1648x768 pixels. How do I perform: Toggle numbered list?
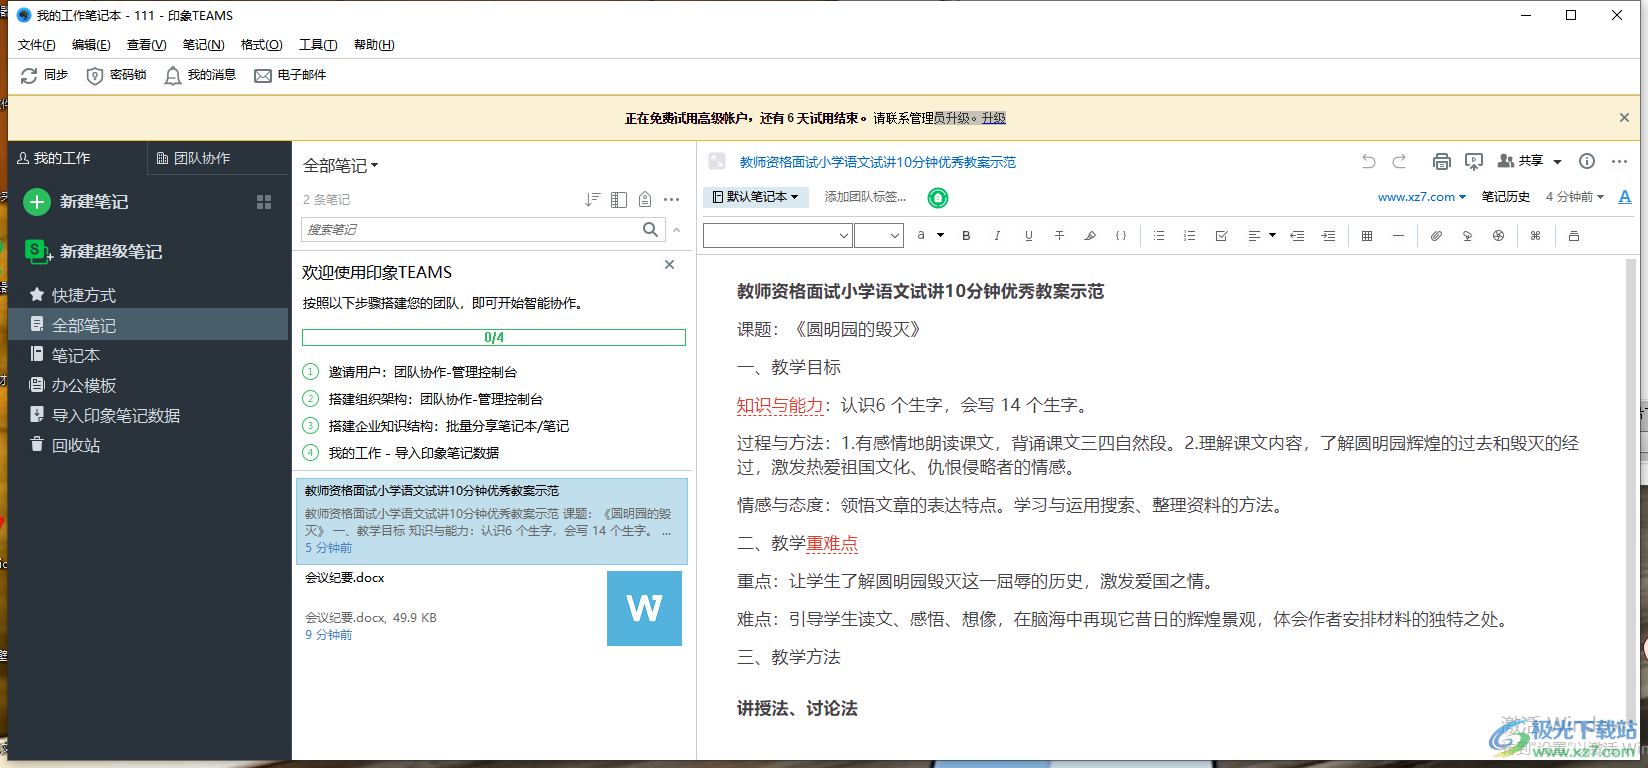pos(1190,236)
